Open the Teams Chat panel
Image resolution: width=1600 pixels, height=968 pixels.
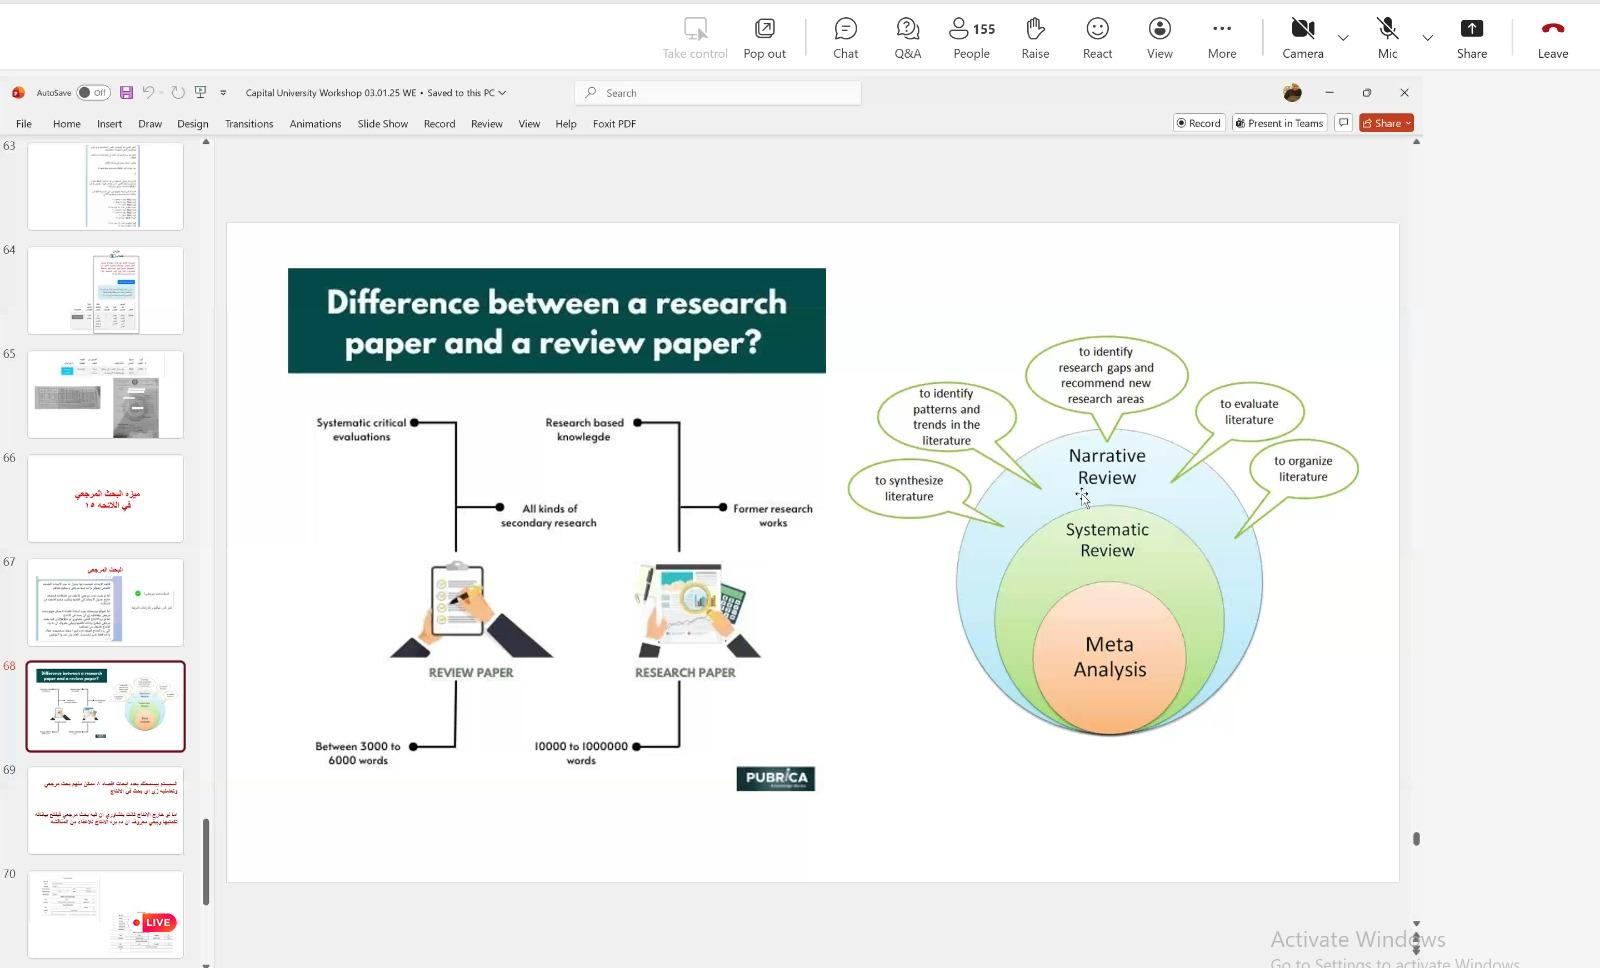(x=845, y=38)
